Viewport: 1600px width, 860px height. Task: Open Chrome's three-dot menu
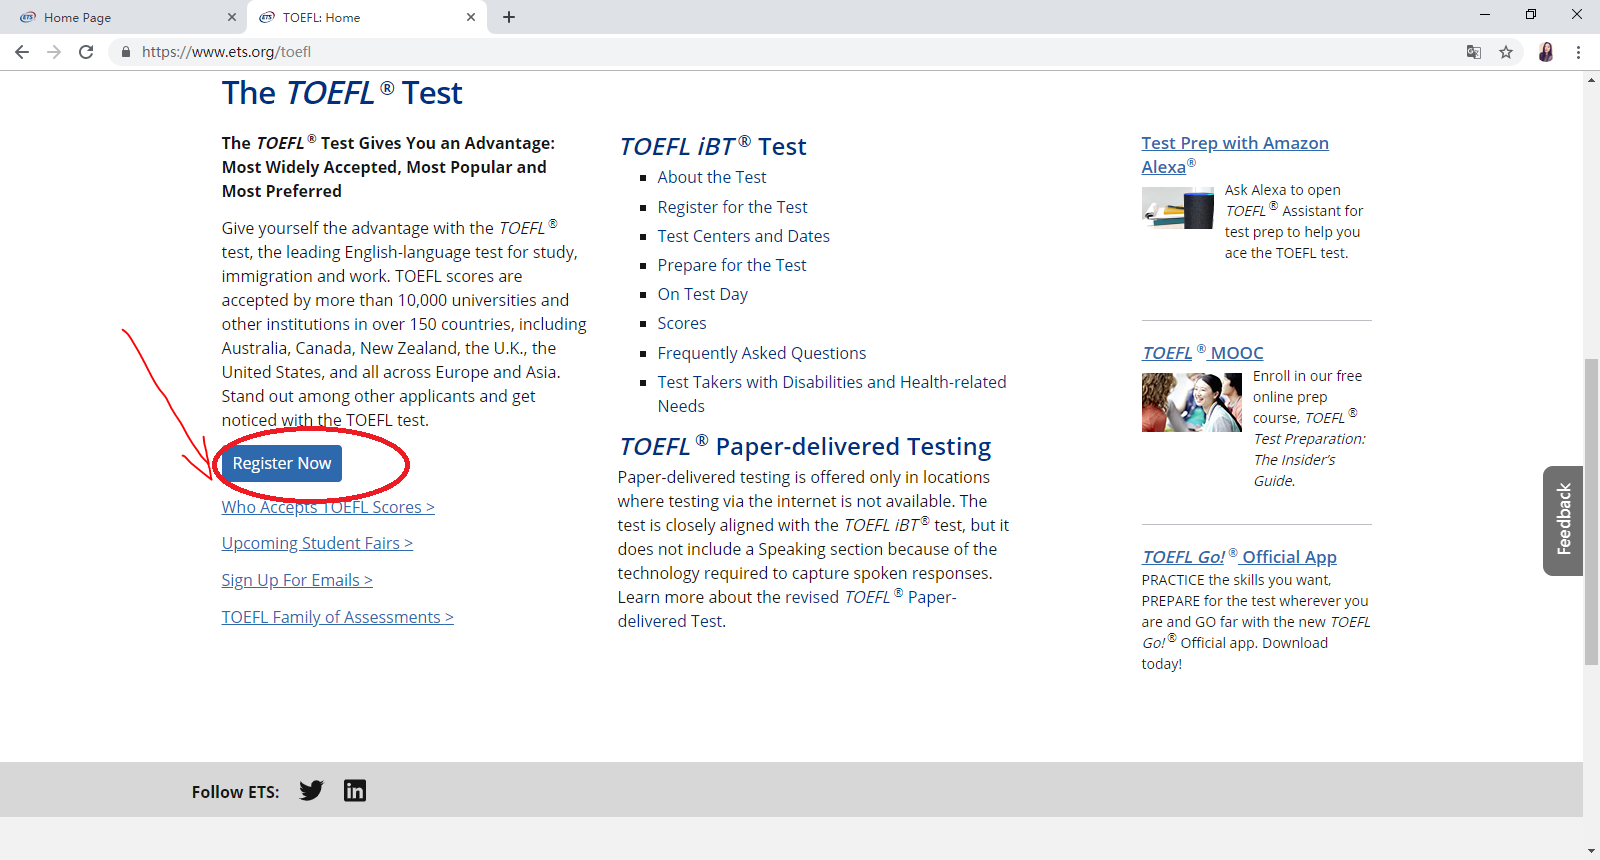pyautogui.click(x=1579, y=52)
